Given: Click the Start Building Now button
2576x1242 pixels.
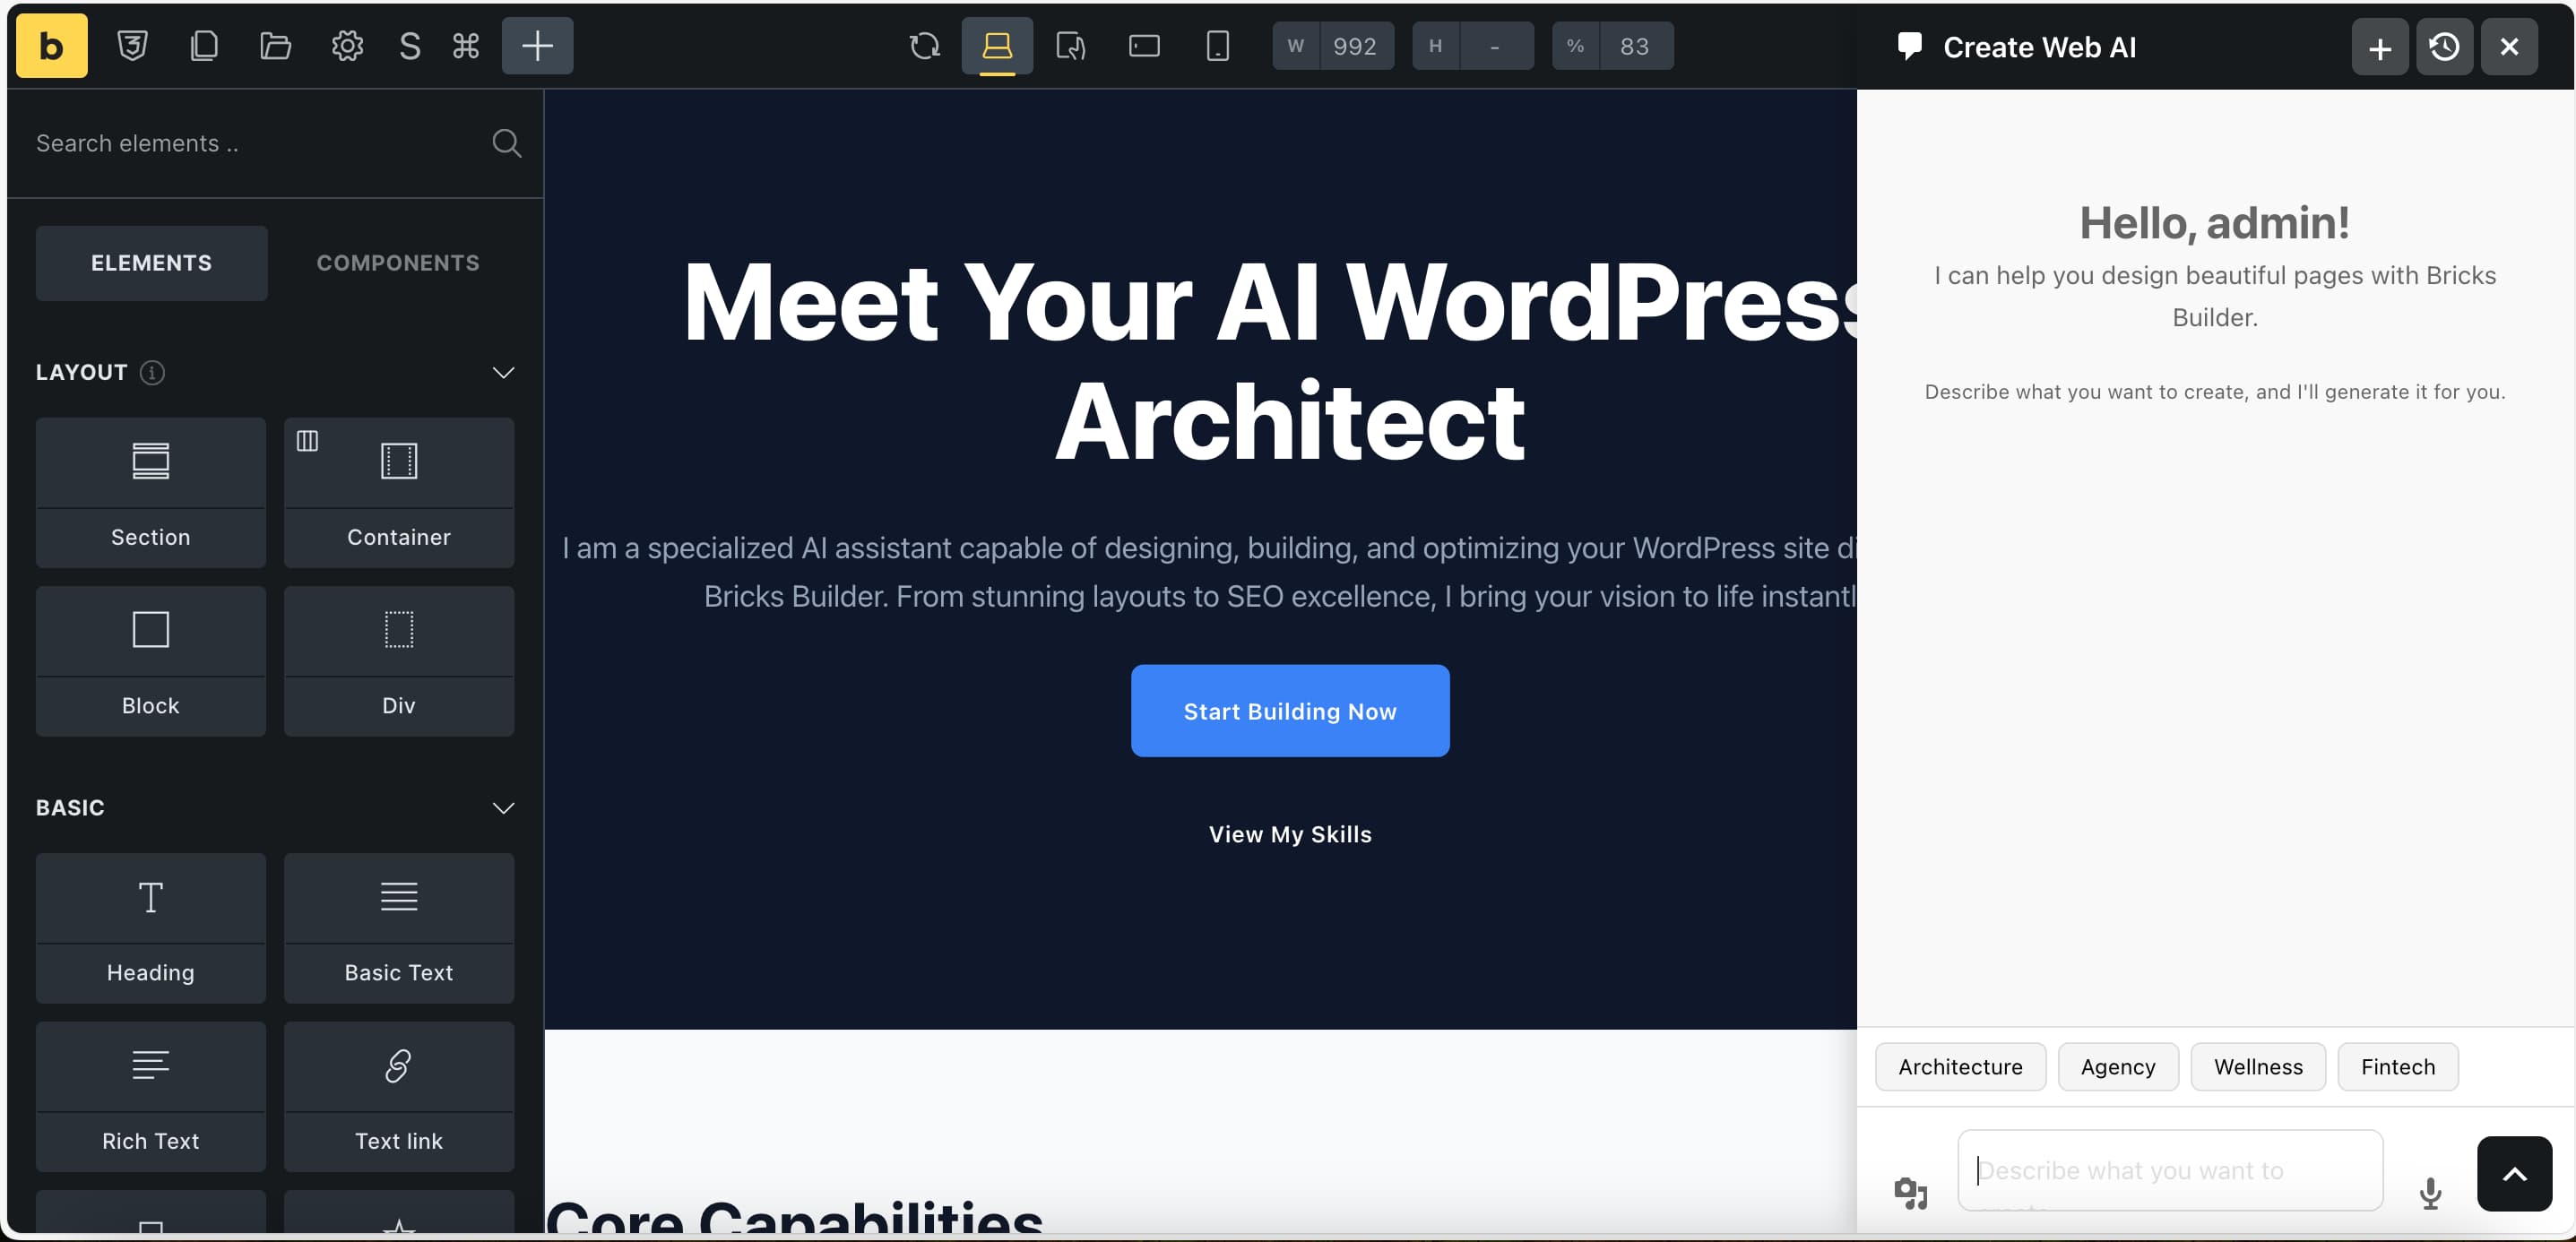Looking at the screenshot, I should (1289, 711).
